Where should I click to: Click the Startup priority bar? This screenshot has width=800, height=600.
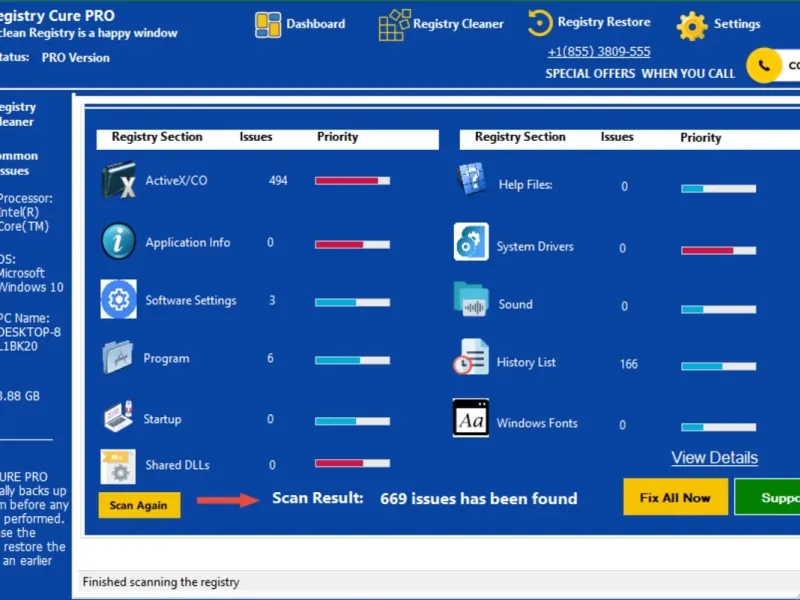point(353,421)
